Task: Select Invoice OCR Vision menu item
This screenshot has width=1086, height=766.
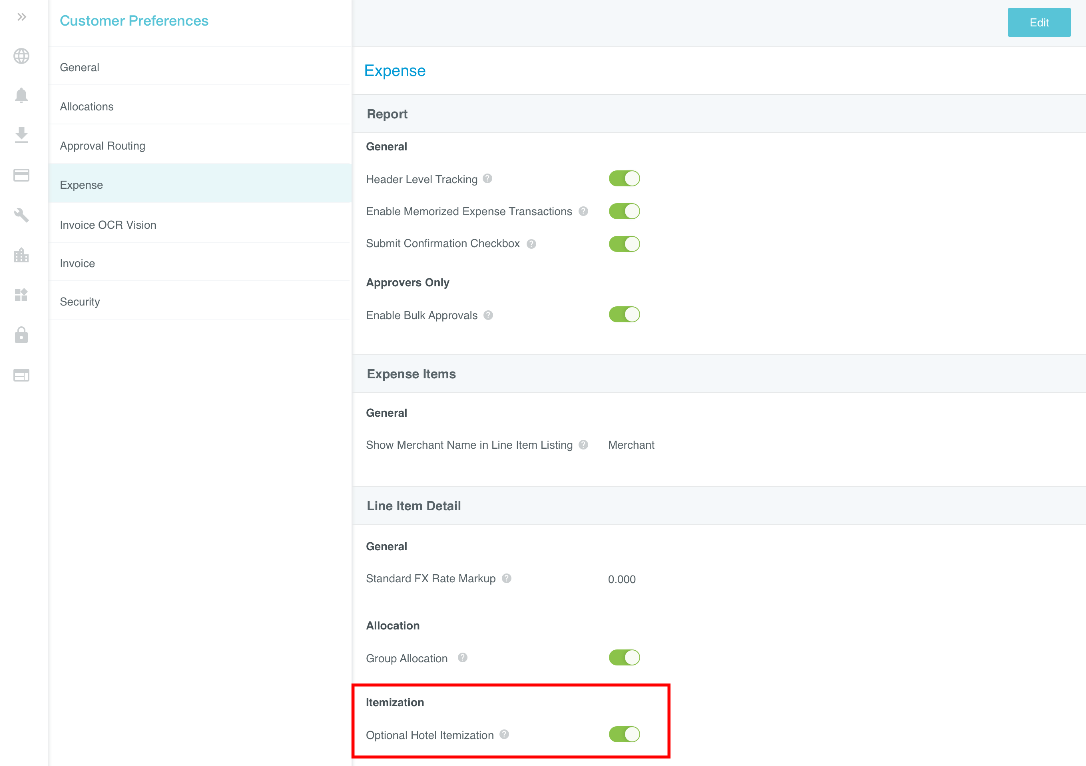Action: 108,225
